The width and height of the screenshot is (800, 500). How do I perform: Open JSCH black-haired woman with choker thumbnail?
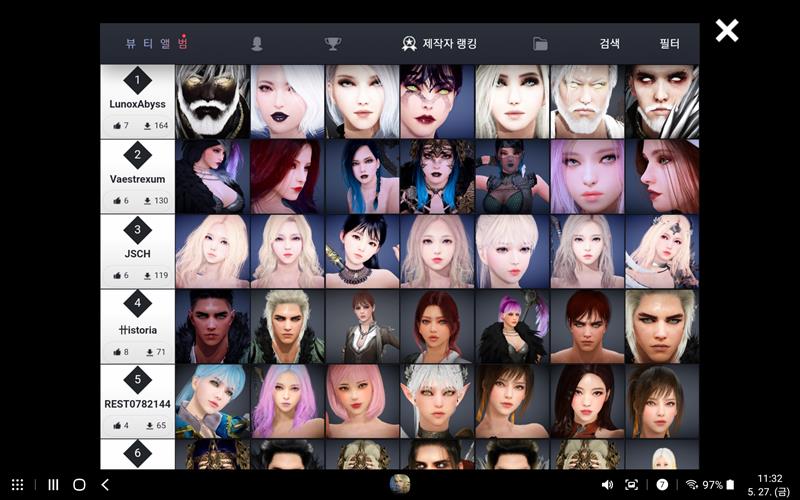point(362,252)
